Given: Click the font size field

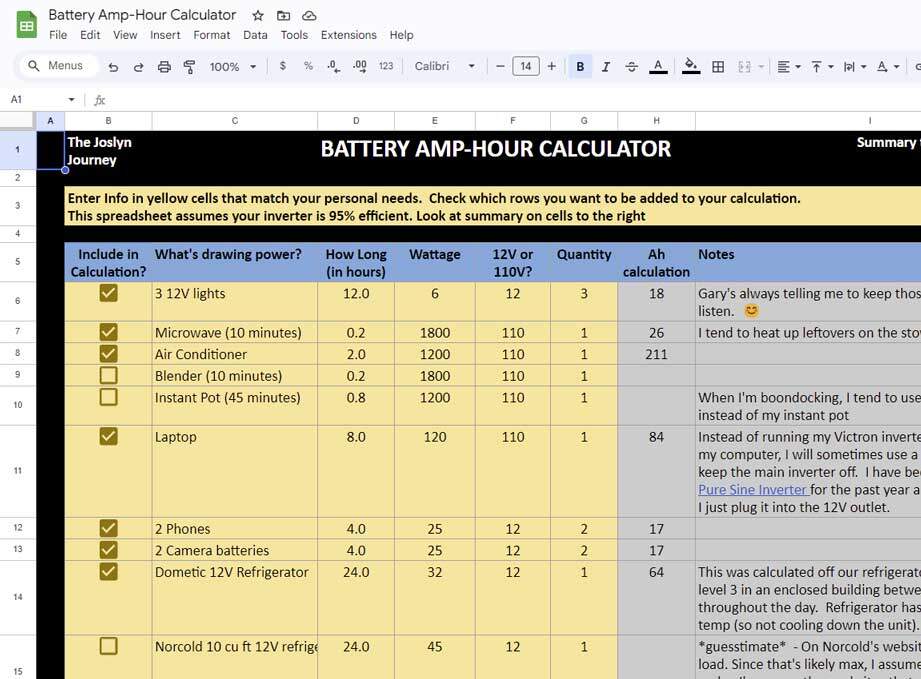Looking at the screenshot, I should click(526, 66).
